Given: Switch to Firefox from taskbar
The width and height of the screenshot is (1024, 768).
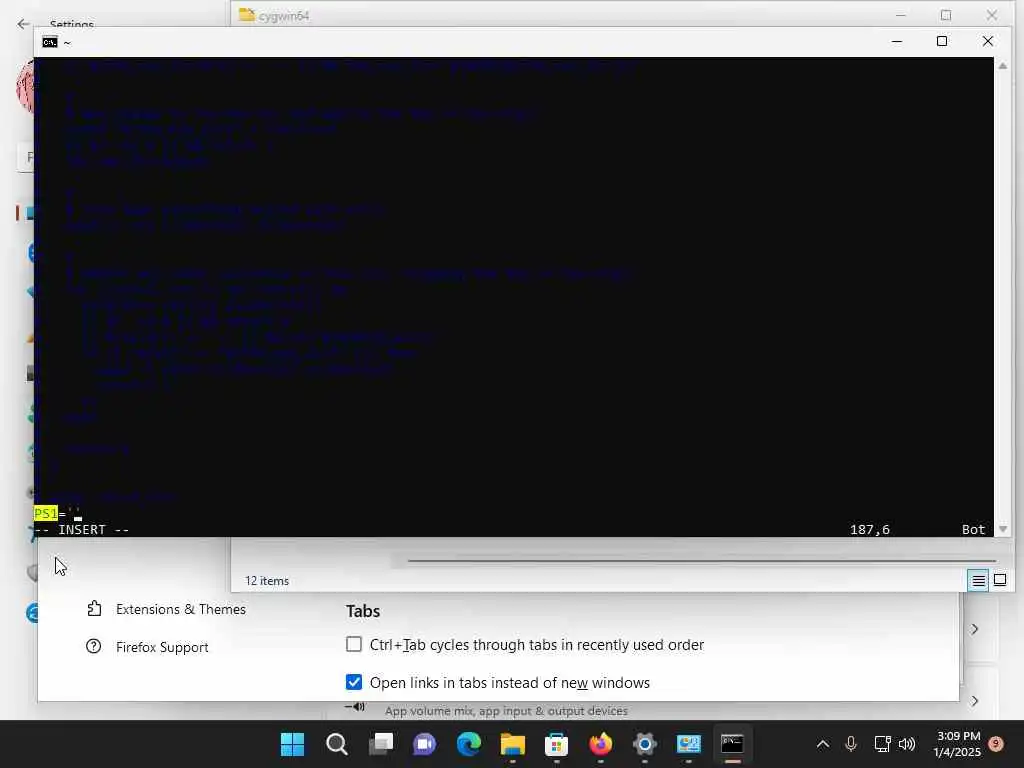Looking at the screenshot, I should 601,744.
